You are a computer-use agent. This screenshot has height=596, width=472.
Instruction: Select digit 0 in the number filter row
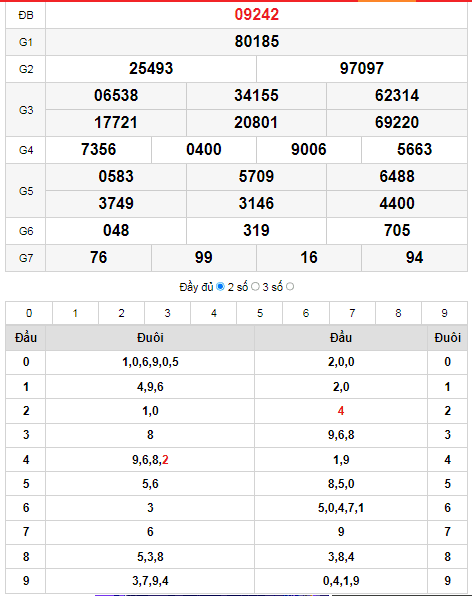[x=29, y=313]
